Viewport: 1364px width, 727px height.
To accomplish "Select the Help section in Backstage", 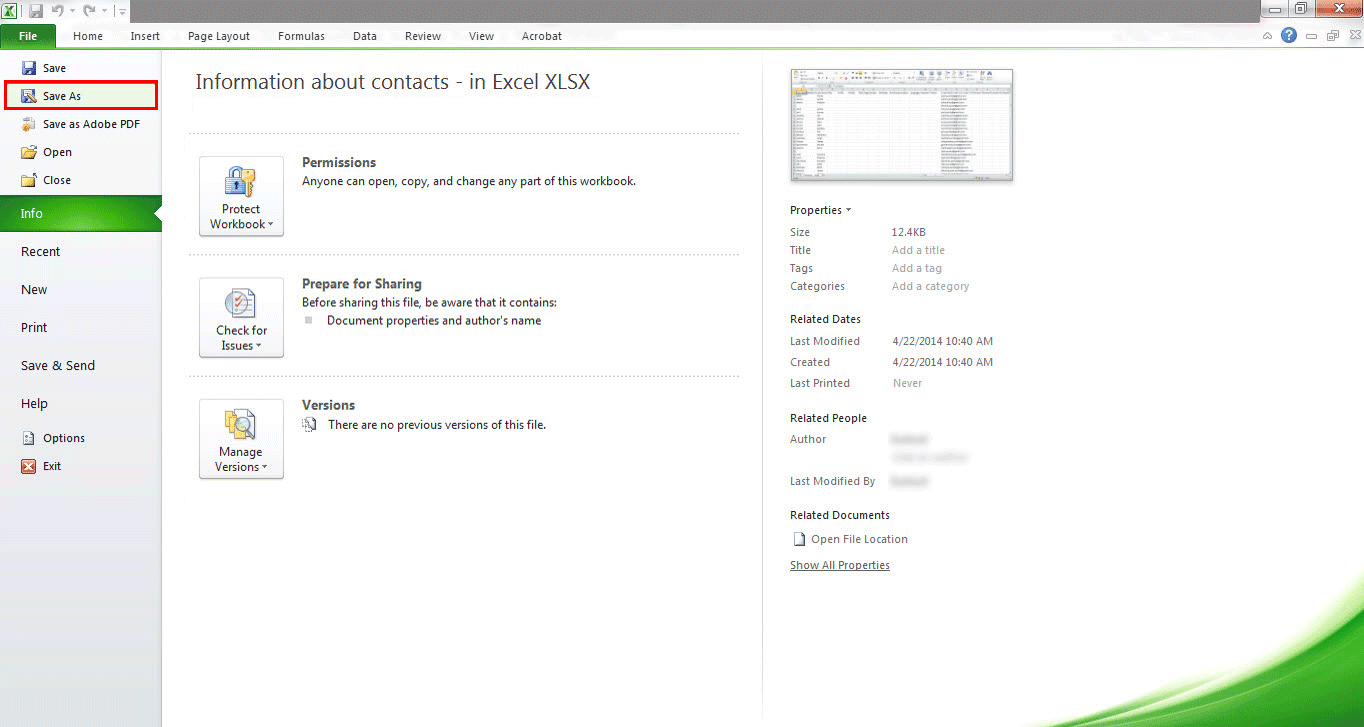I will tap(81, 403).
